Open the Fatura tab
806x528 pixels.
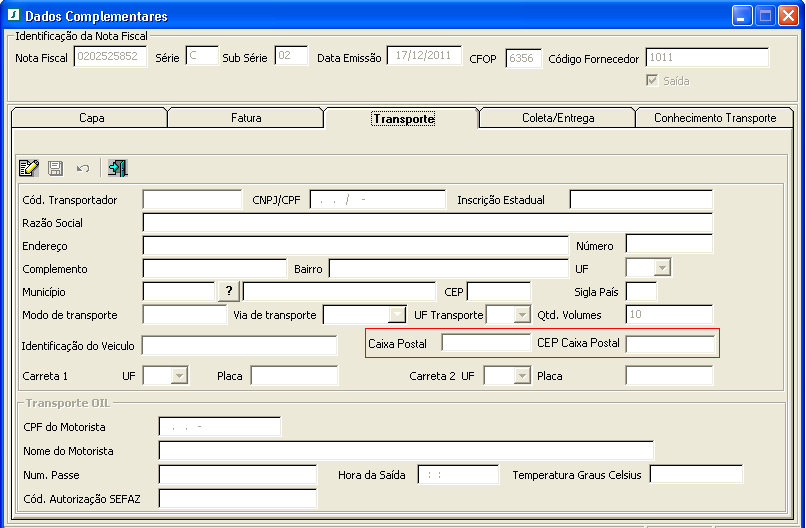246,118
